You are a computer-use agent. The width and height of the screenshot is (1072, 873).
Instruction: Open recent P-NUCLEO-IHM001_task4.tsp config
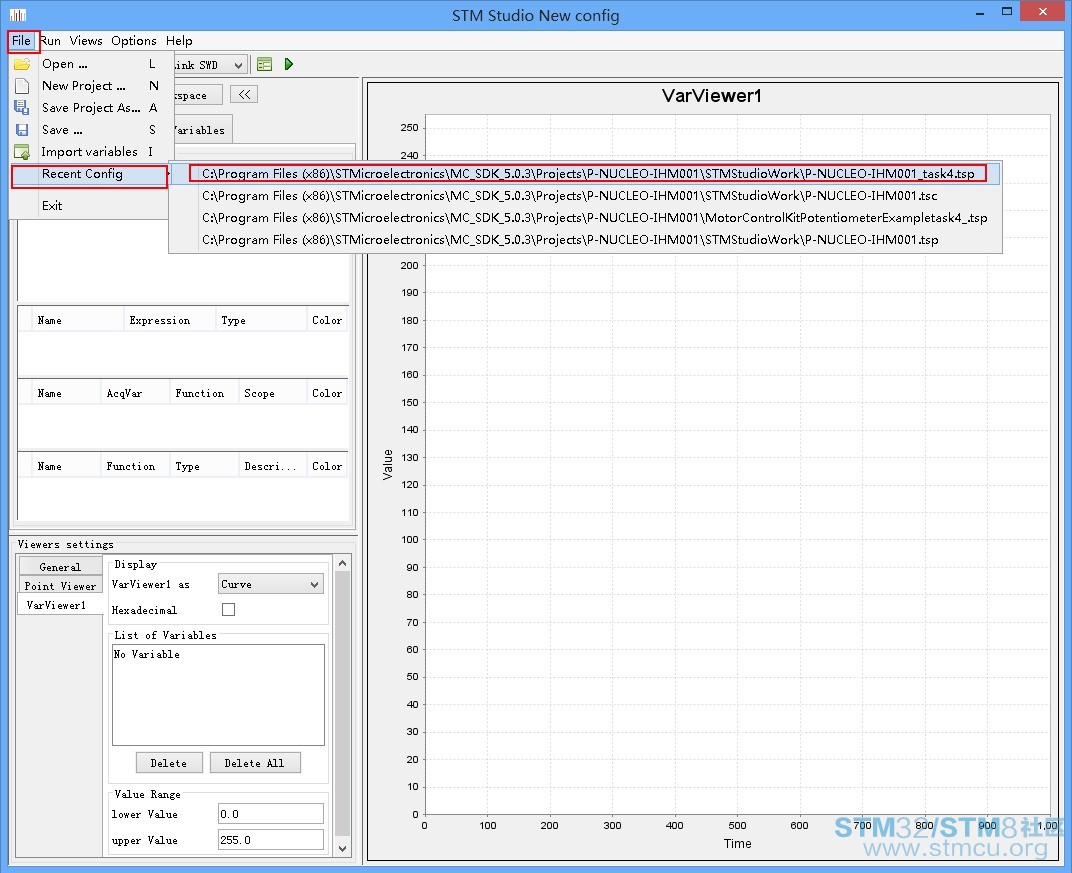pyautogui.click(x=586, y=174)
